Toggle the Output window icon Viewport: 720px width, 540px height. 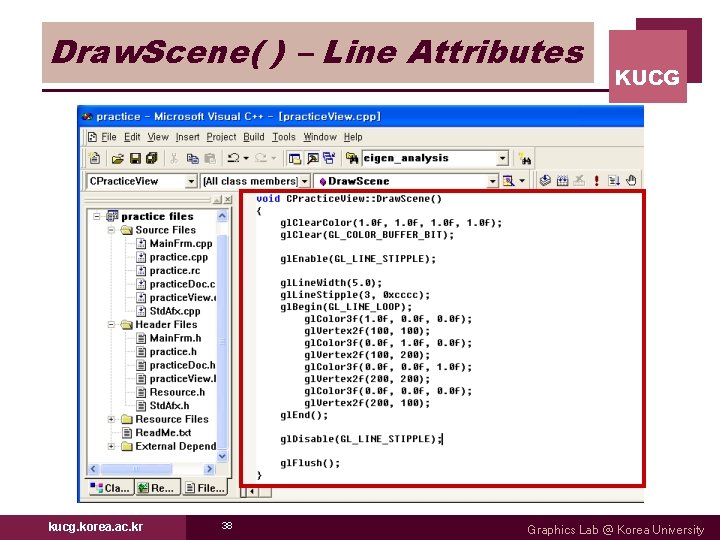pos(312,158)
